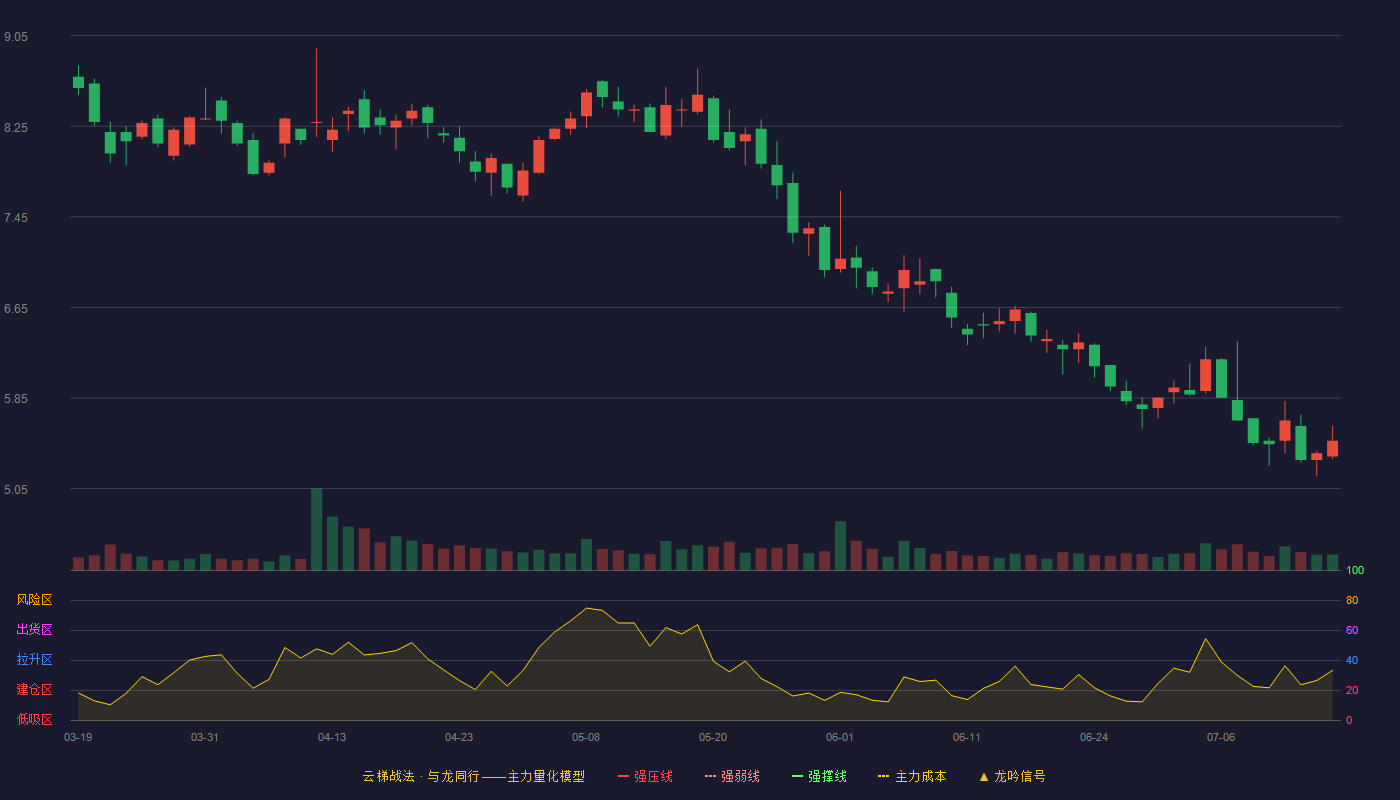
Task: Click the 05-20 date label
Action: pyautogui.click(x=713, y=737)
